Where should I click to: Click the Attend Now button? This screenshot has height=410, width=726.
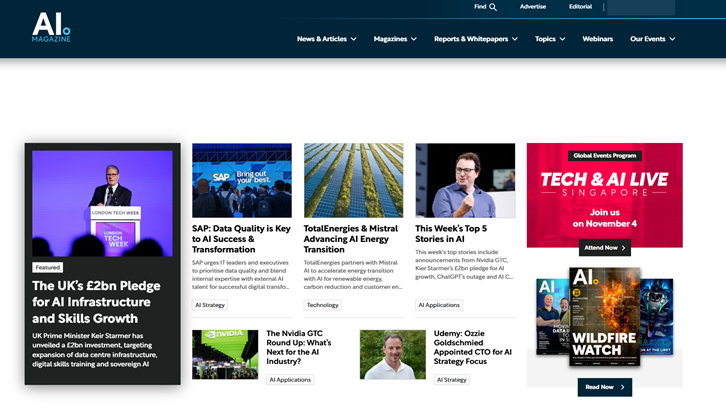coord(605,248)
